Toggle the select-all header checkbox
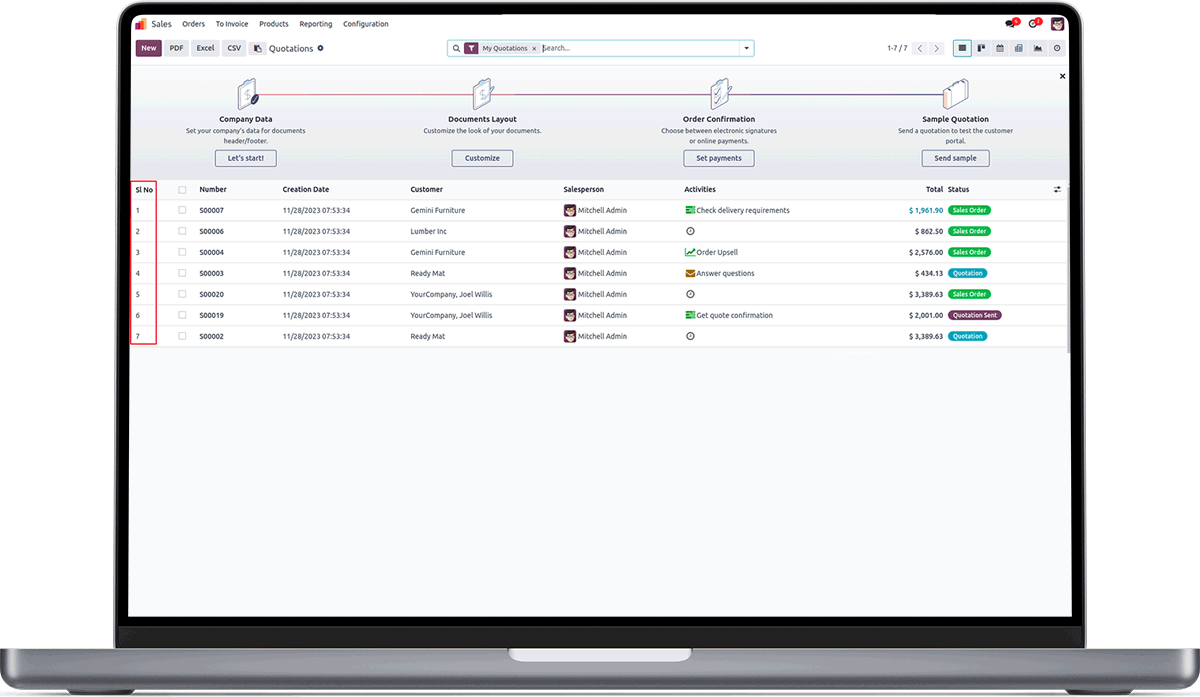This screenshot has width=1200, height=697. [x=182, y=189]
